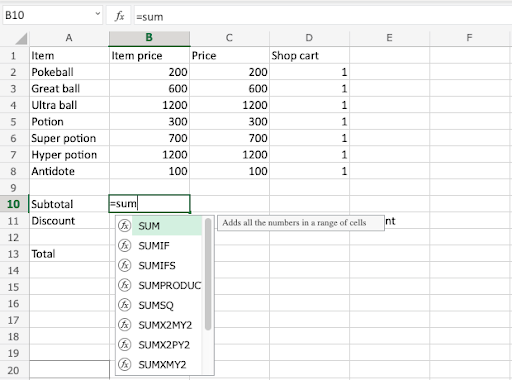The height and width of the screenshot is (380, 512).
Task: Click the fx icon beside SUMPRODUCT
Action: (x=124, y=285)
